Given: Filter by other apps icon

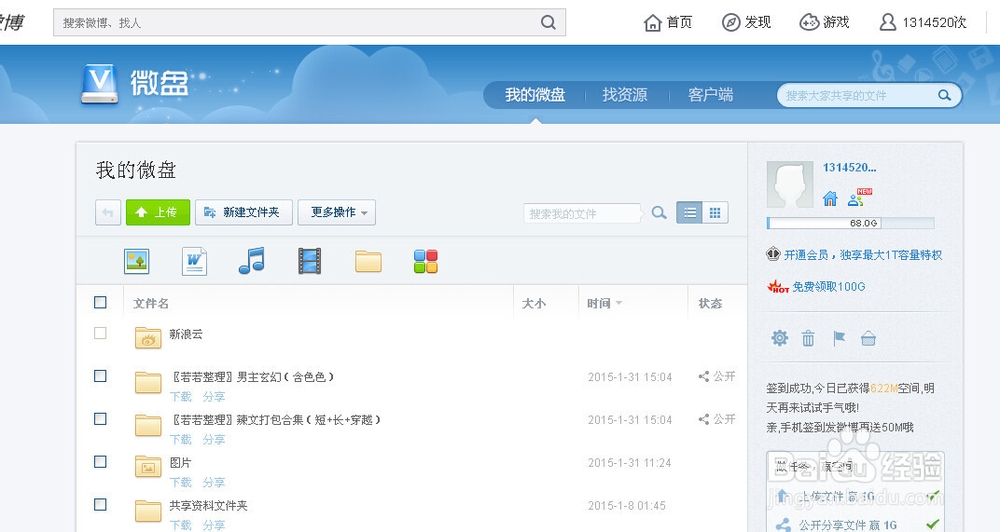Looking at the screenshot, I should [x=425, y=261].
